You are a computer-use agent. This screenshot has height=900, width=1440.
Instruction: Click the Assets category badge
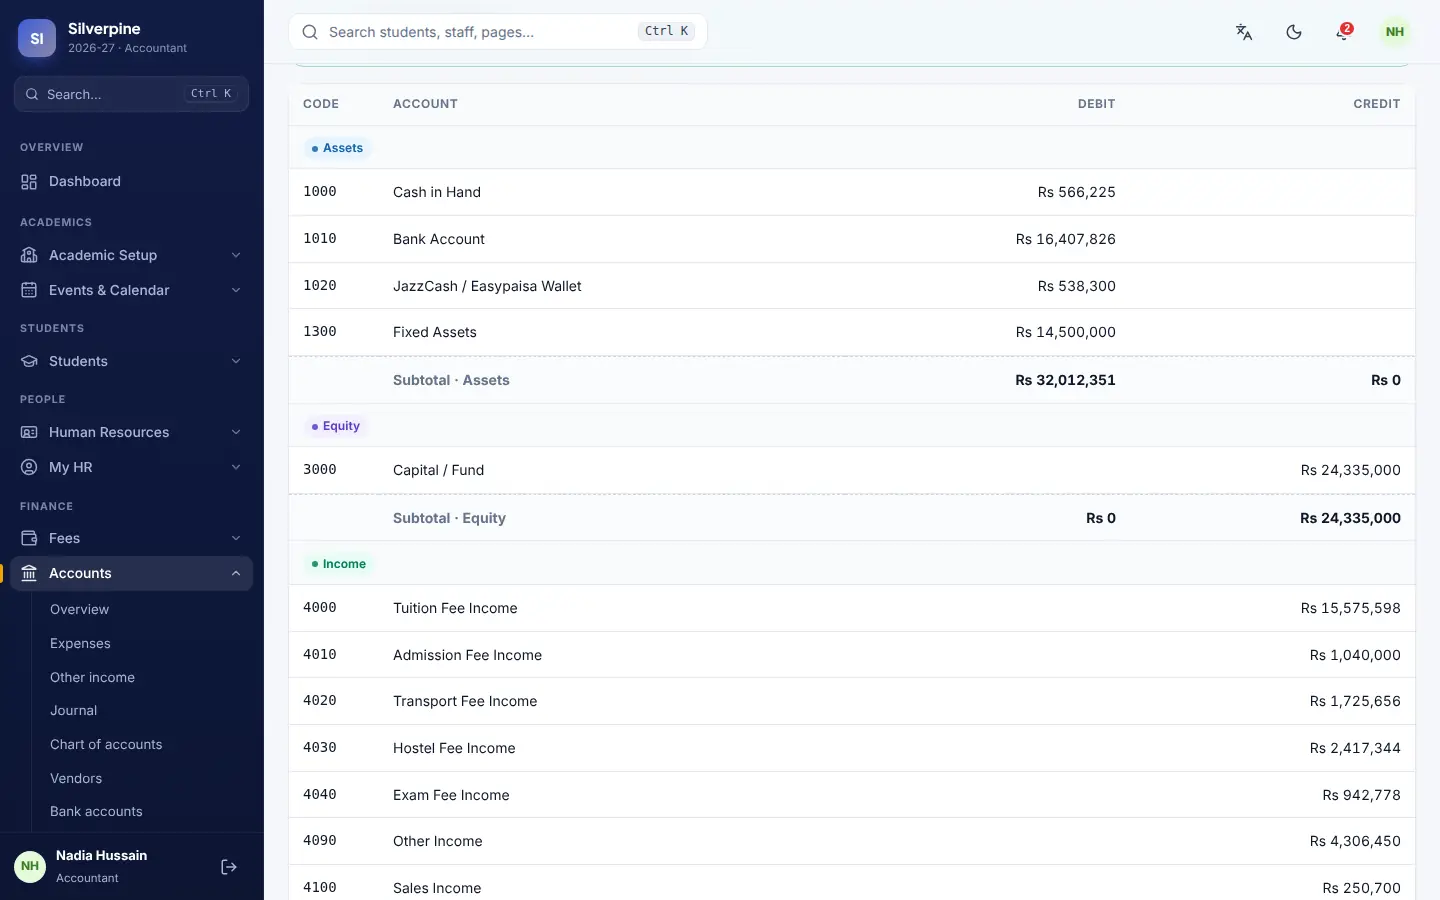[337, 148]
